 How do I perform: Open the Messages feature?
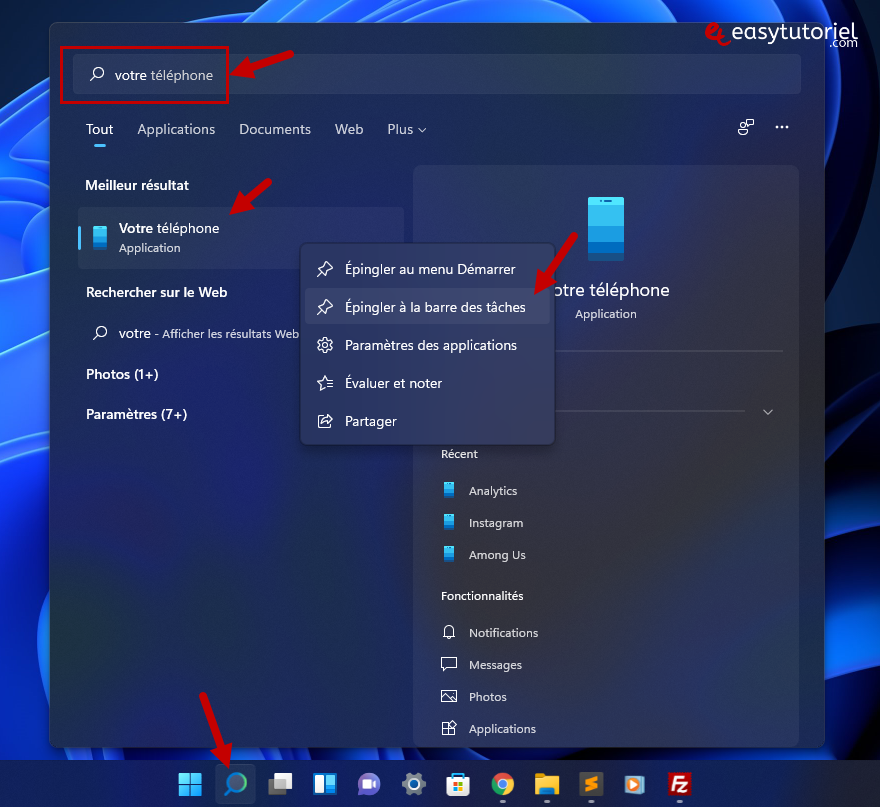[496, 664]
